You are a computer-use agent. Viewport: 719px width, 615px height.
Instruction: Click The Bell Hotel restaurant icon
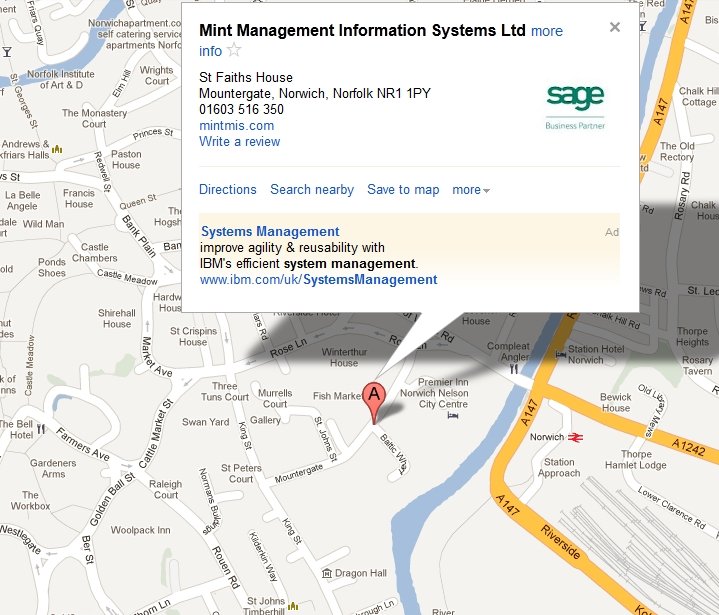(41, 429)
